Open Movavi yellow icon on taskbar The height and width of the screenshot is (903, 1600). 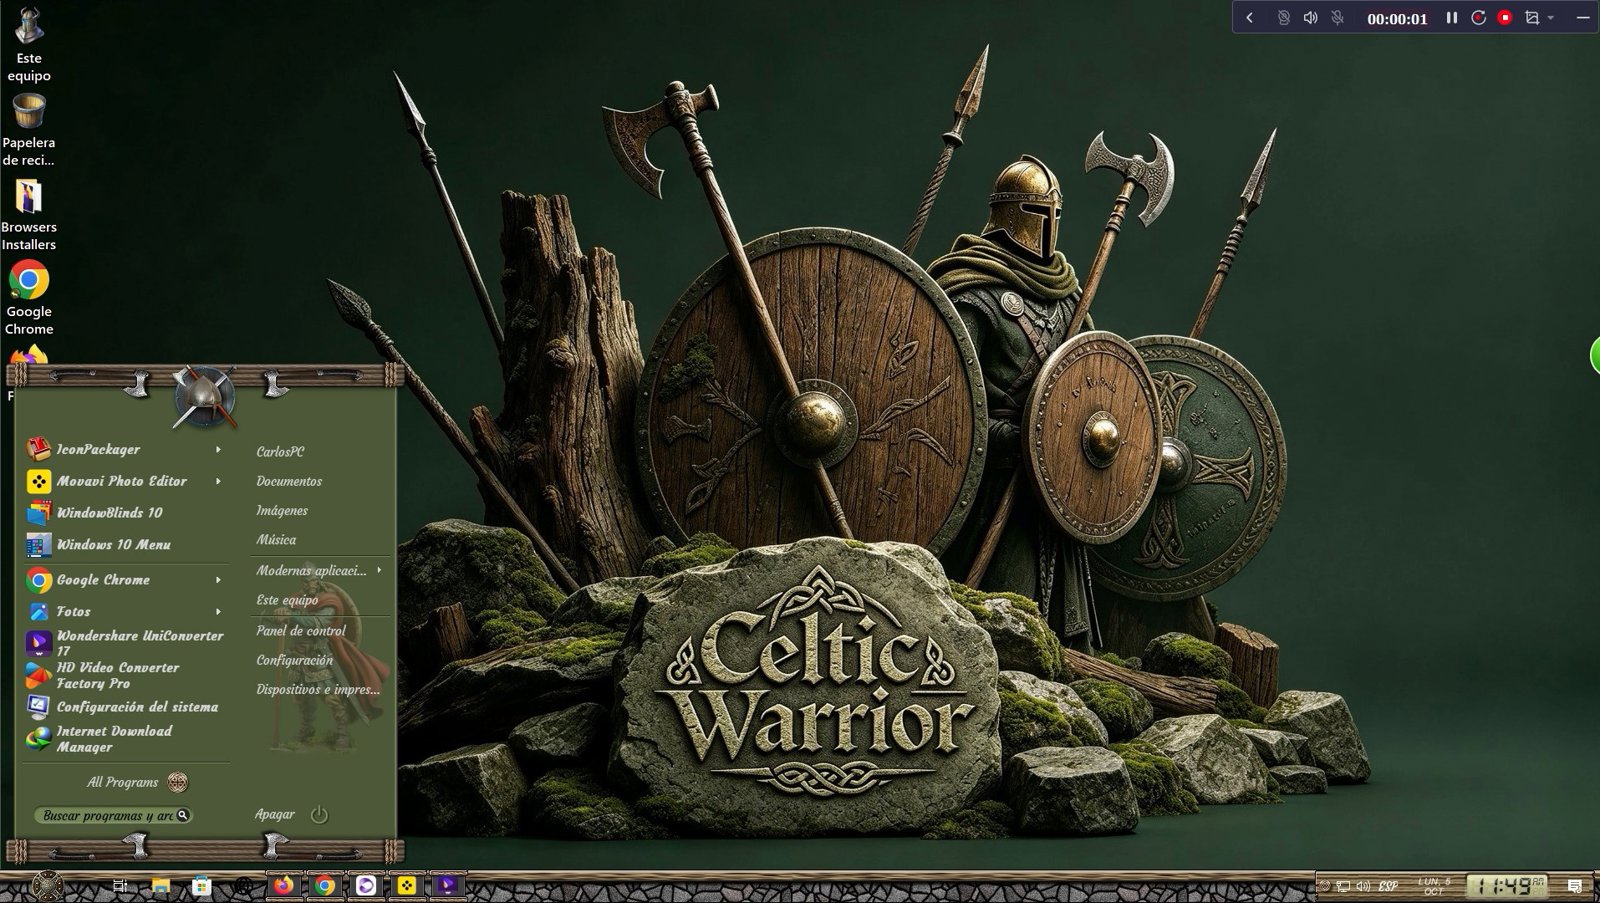coord(406,886)
